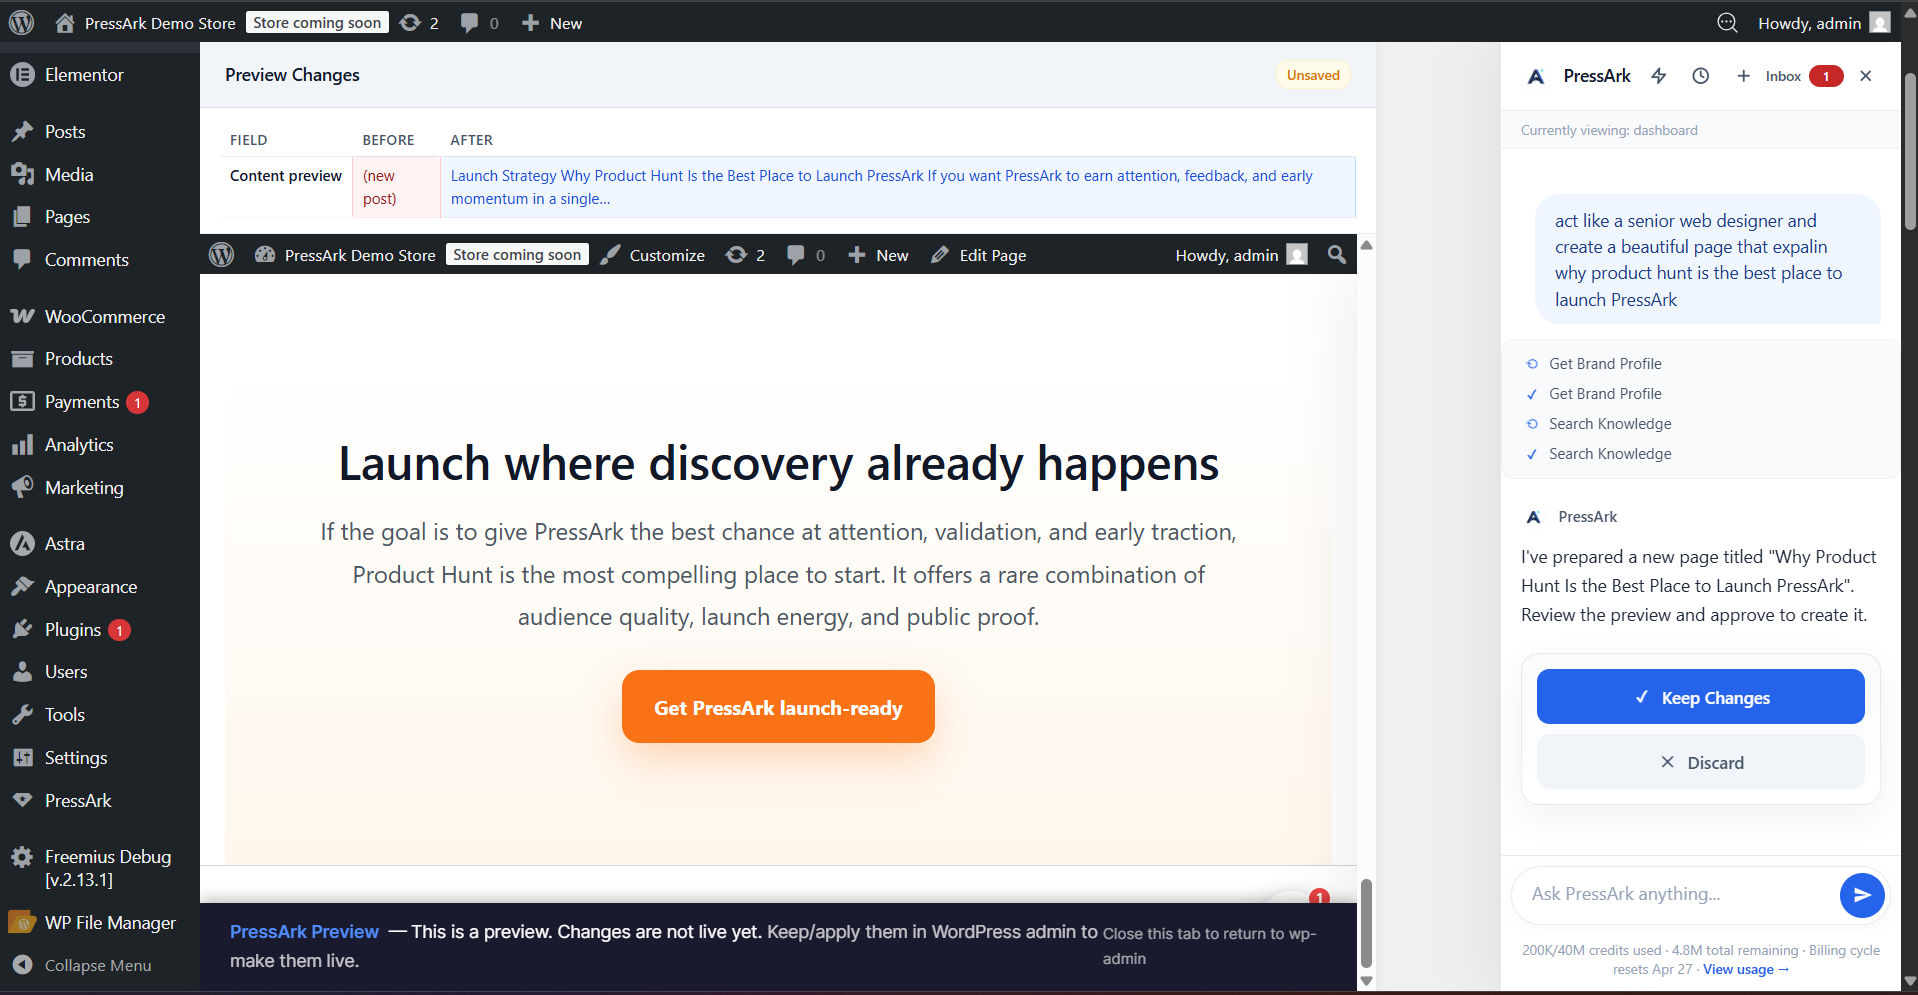Screen dimensions: 1918x995
Task: Open chat history clock icon
Action: tap(1701, 76)
